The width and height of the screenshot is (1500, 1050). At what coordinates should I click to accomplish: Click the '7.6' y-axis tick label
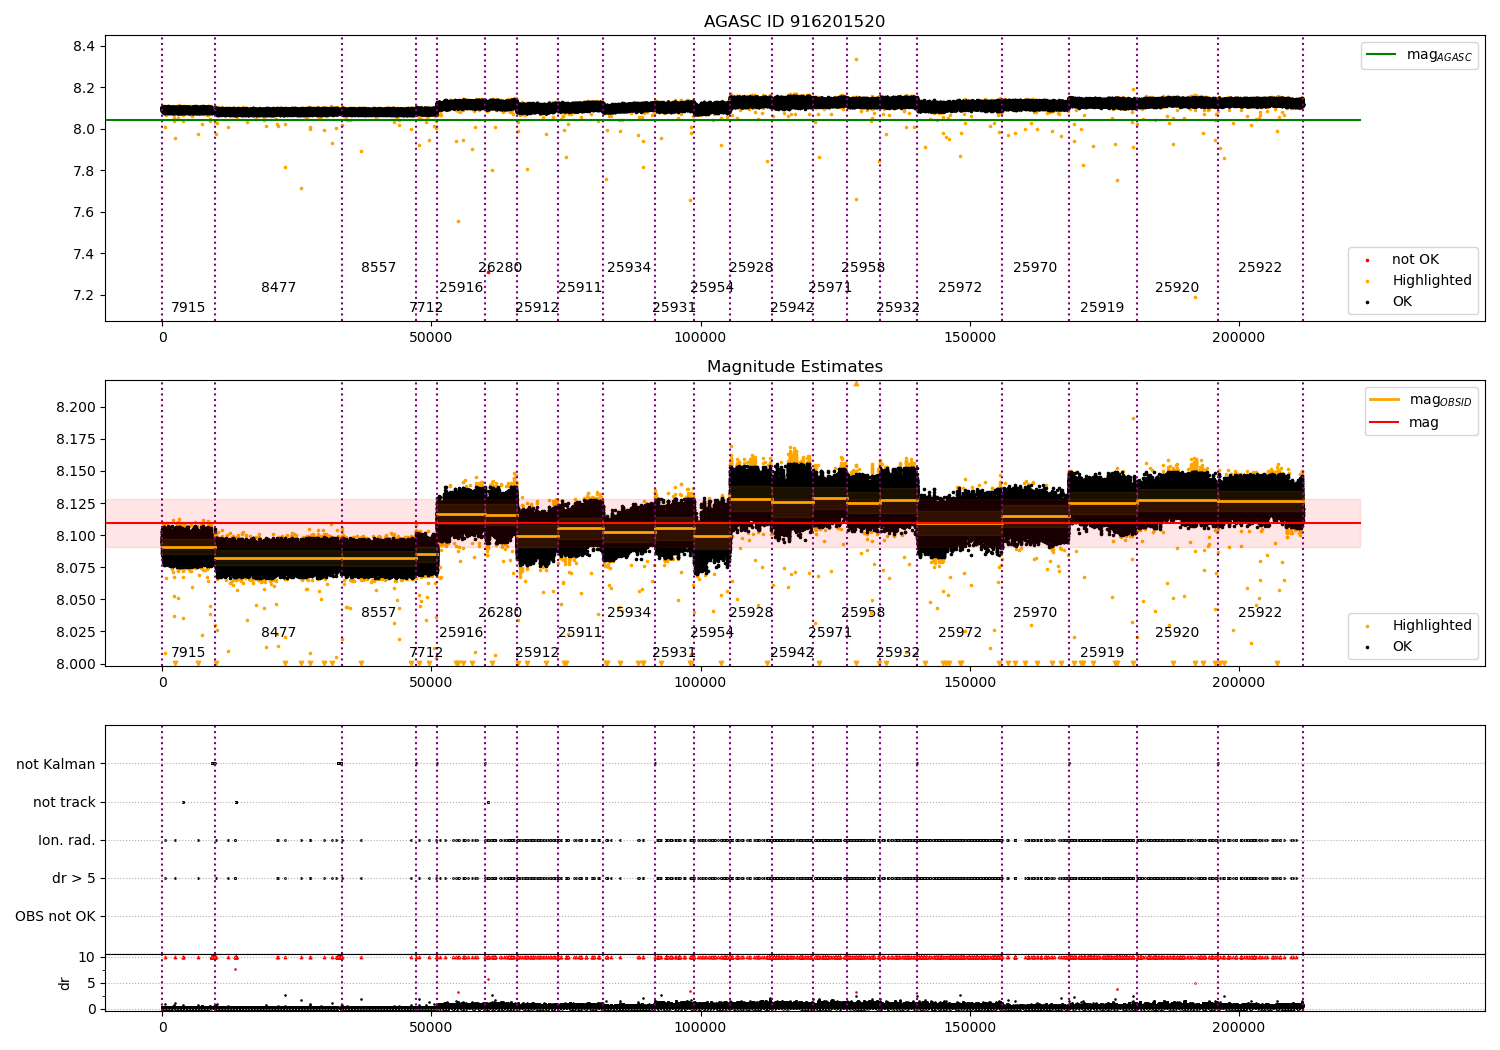(x=84, y=212)
